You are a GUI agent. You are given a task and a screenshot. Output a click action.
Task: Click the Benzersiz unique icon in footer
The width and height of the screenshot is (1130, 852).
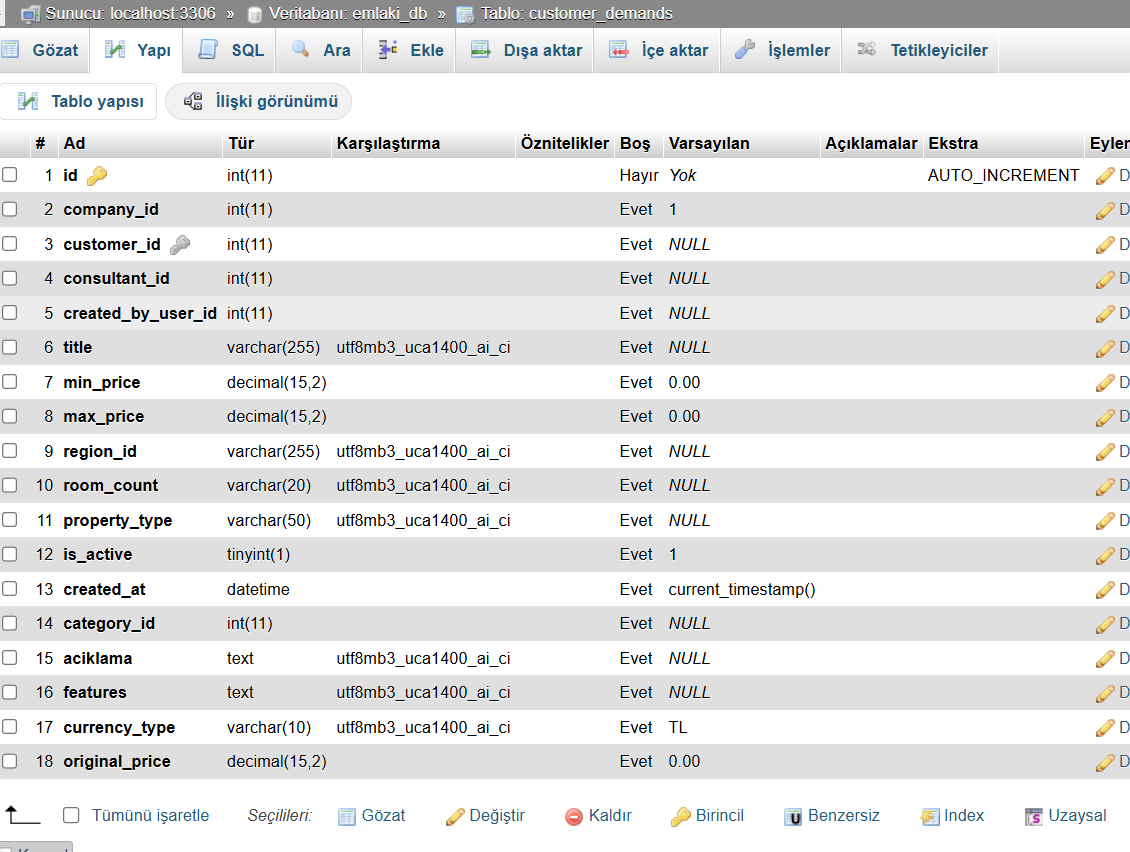click(x=793, y=816)
